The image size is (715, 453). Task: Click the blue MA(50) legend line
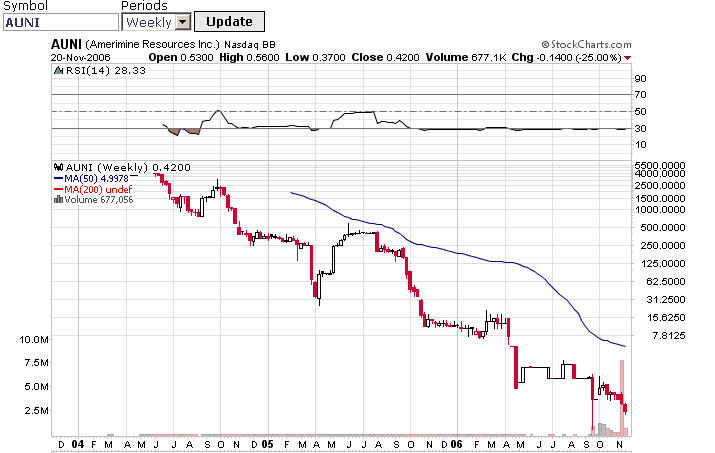[x=58, y=178]
